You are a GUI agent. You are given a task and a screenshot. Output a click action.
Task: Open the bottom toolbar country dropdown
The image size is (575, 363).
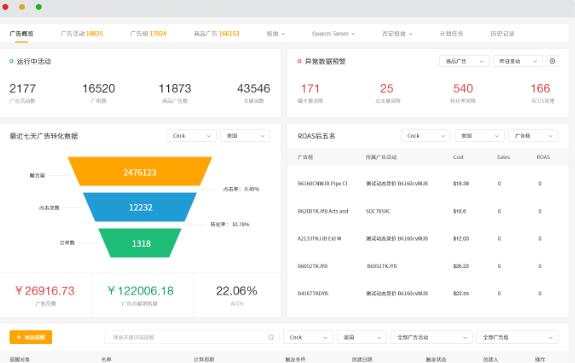[x=362, y=337]
